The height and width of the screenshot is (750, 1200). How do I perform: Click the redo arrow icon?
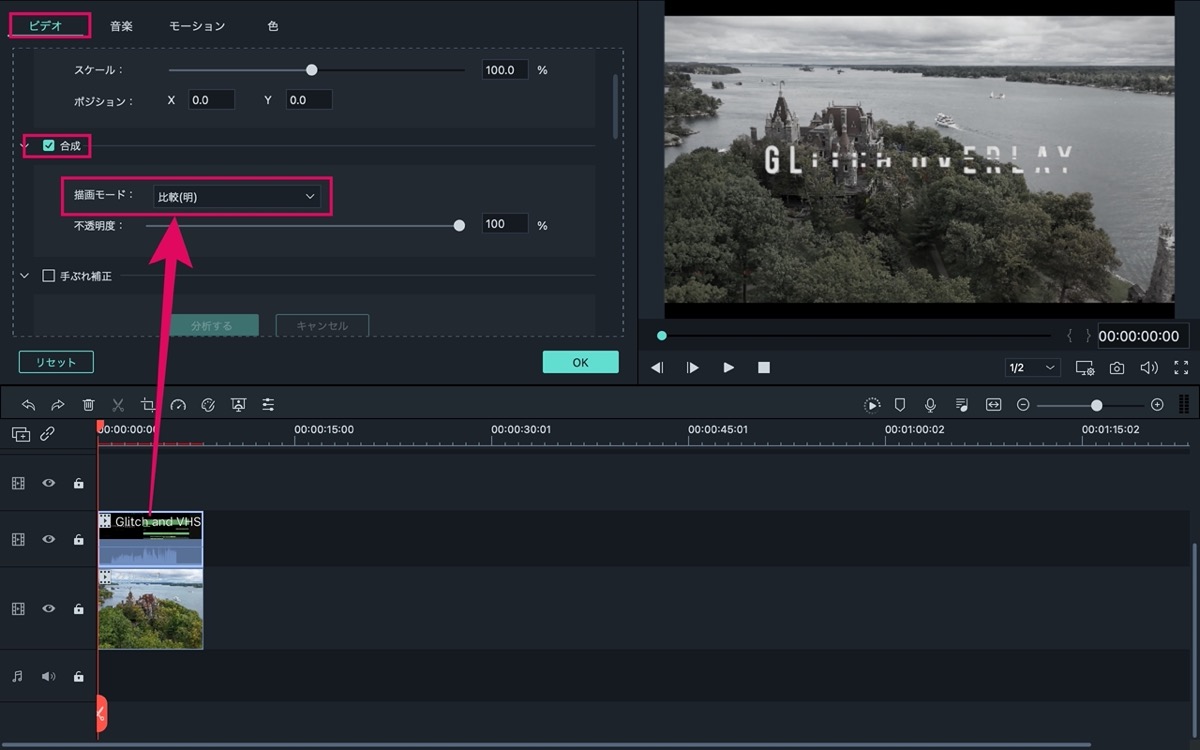[58, 405]
